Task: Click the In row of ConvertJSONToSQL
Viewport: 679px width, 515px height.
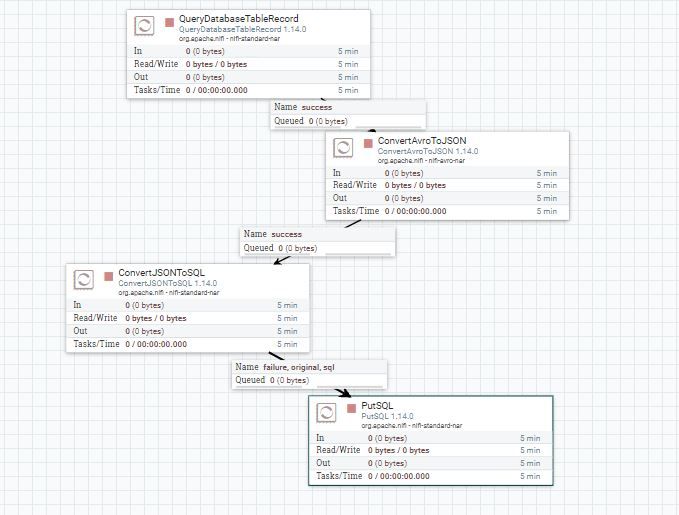Action: pyautogui.click(x=188, y=305)
